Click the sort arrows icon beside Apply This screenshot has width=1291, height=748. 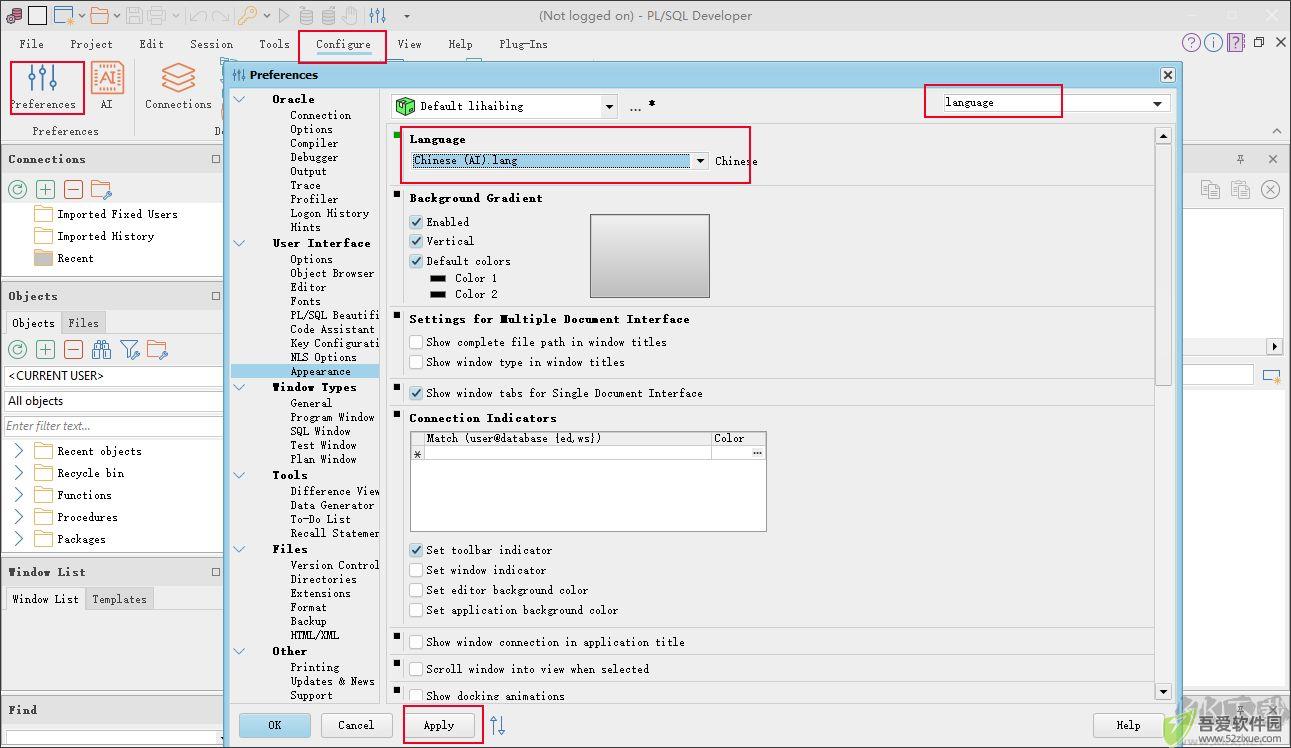click(x=498, y=726)
